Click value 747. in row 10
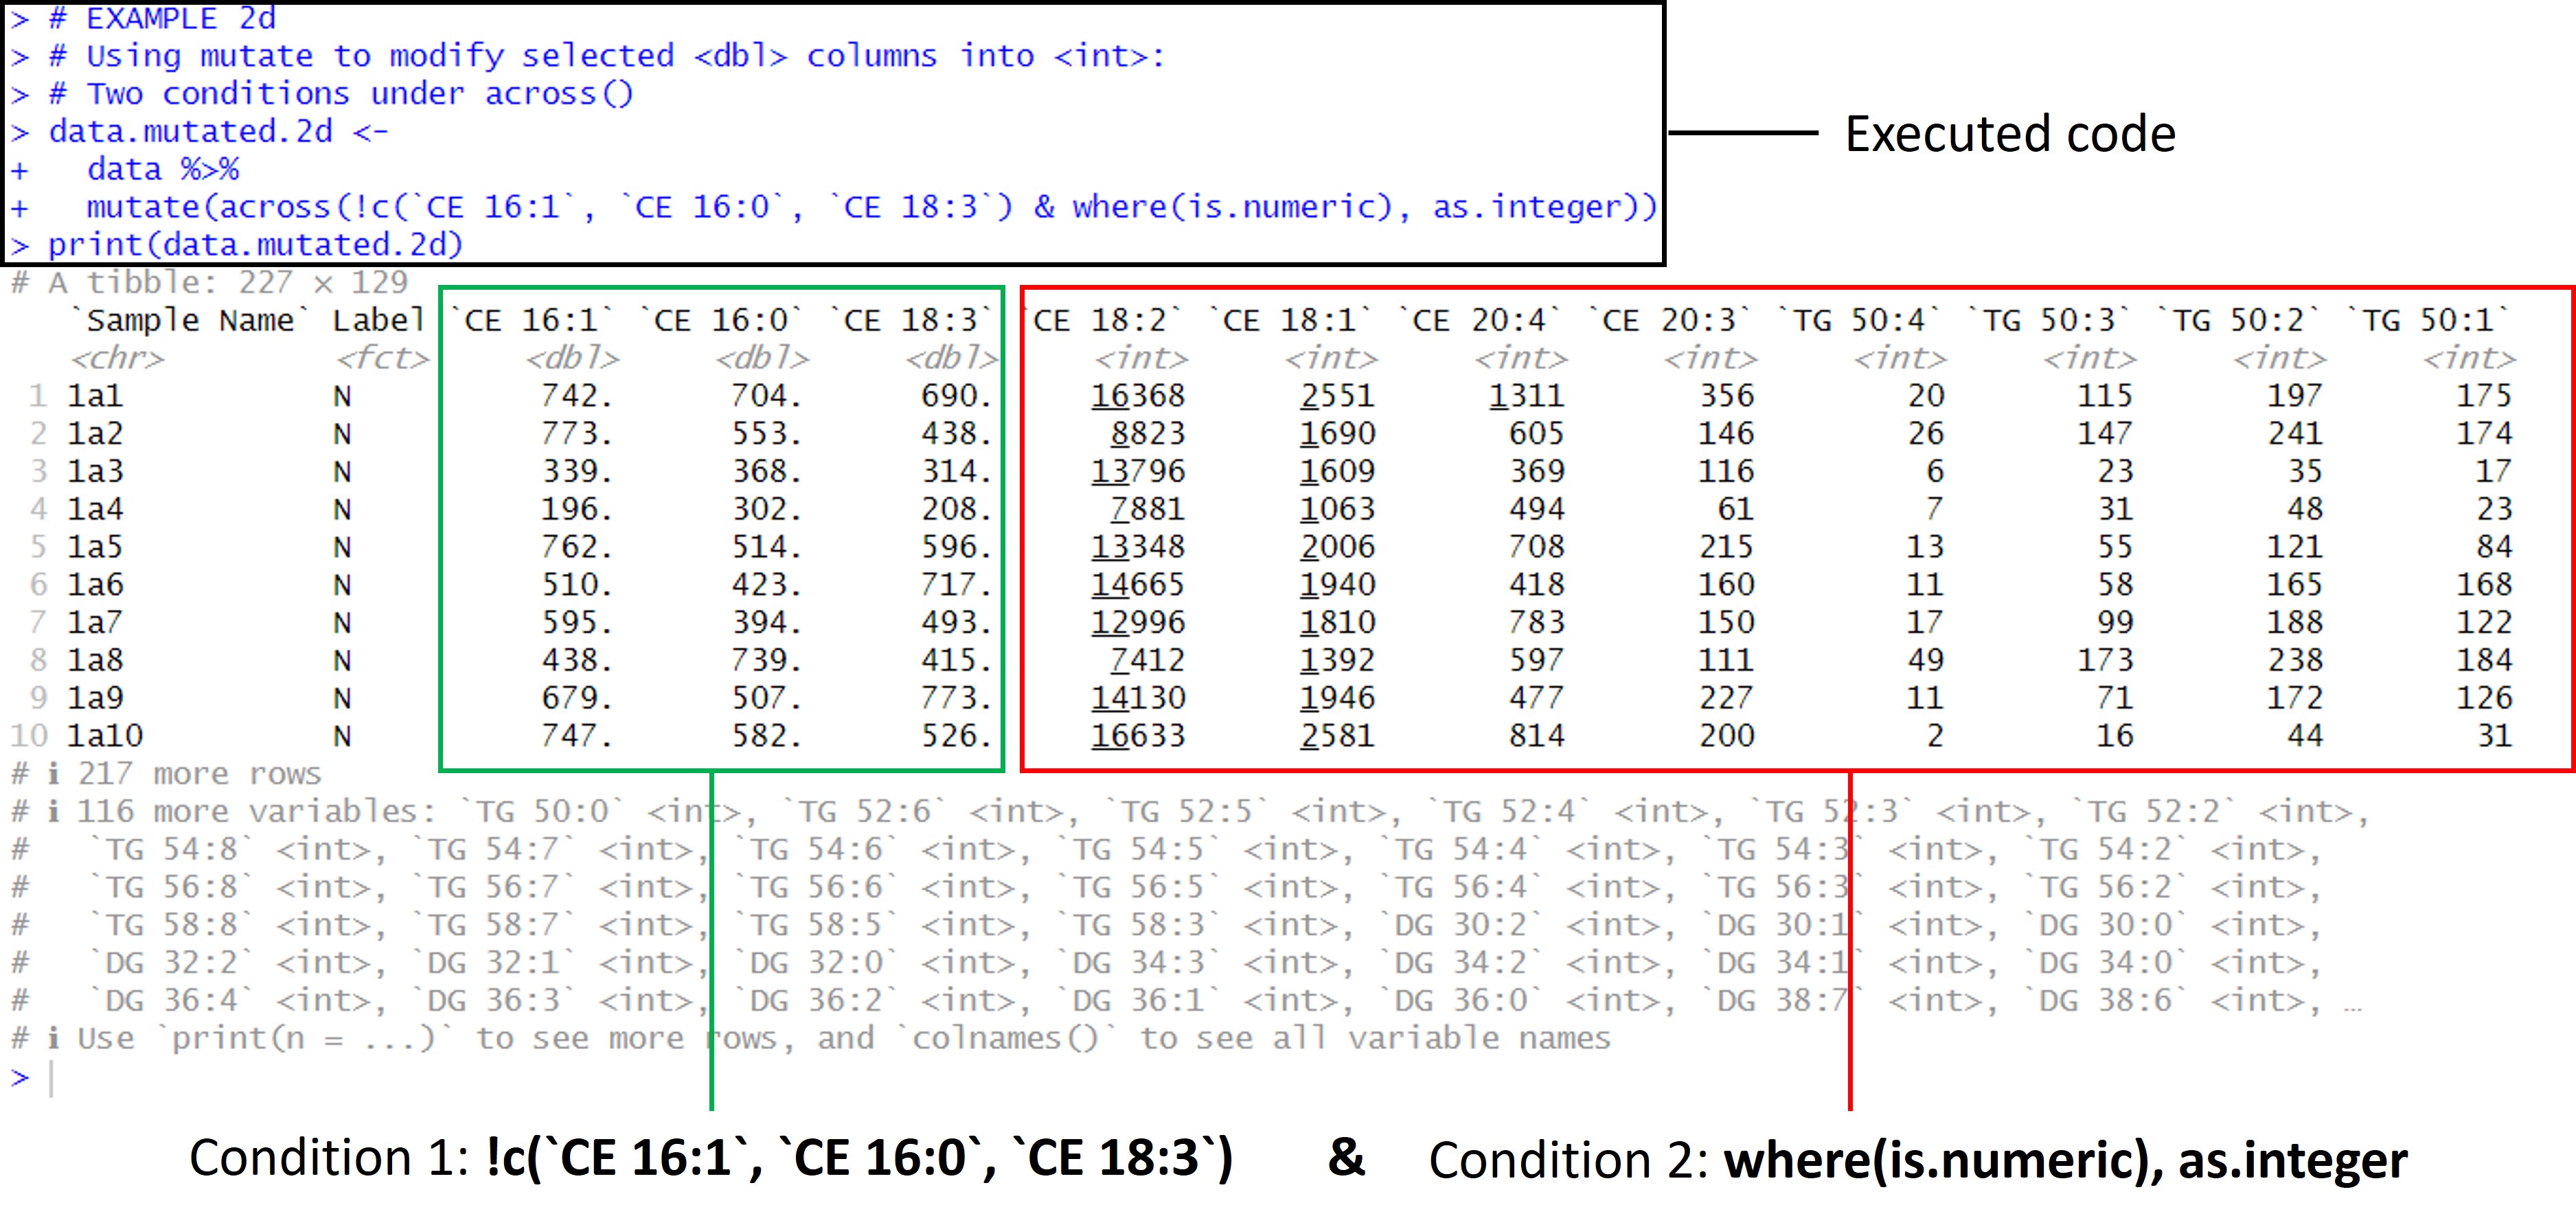The width and height of the screenshot is (2576, 1227). pyautogui.click(x=577, y=736)
